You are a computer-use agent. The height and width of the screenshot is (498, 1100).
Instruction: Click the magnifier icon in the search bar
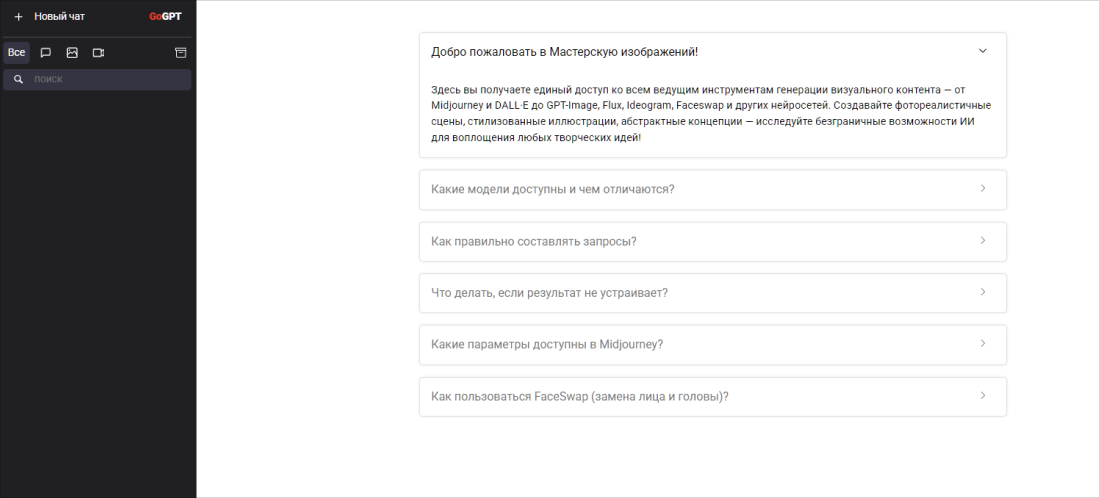(x=18, y=79)
